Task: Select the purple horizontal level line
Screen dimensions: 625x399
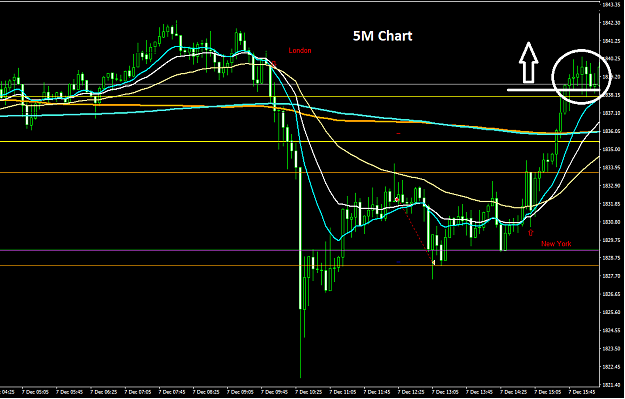Action: coord(299,250)
